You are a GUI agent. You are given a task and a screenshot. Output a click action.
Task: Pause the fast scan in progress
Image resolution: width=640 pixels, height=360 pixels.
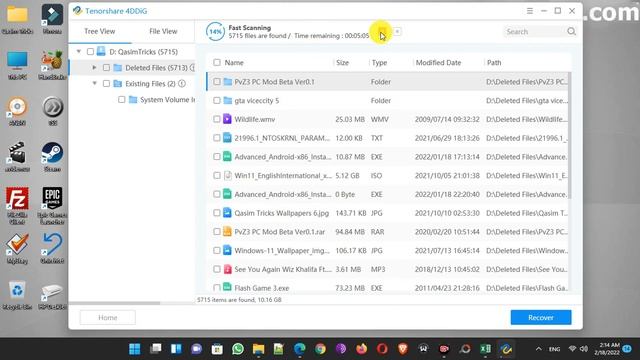382,31
